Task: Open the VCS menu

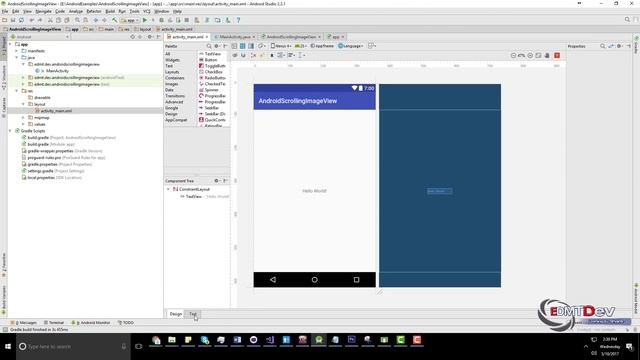Action: click(x=147, y=11)
